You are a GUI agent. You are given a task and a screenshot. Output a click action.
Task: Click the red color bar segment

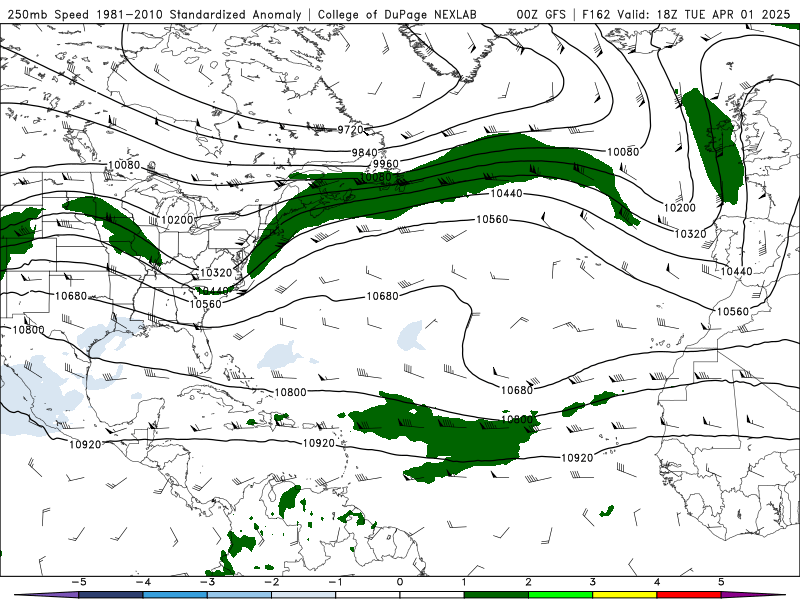688,595
